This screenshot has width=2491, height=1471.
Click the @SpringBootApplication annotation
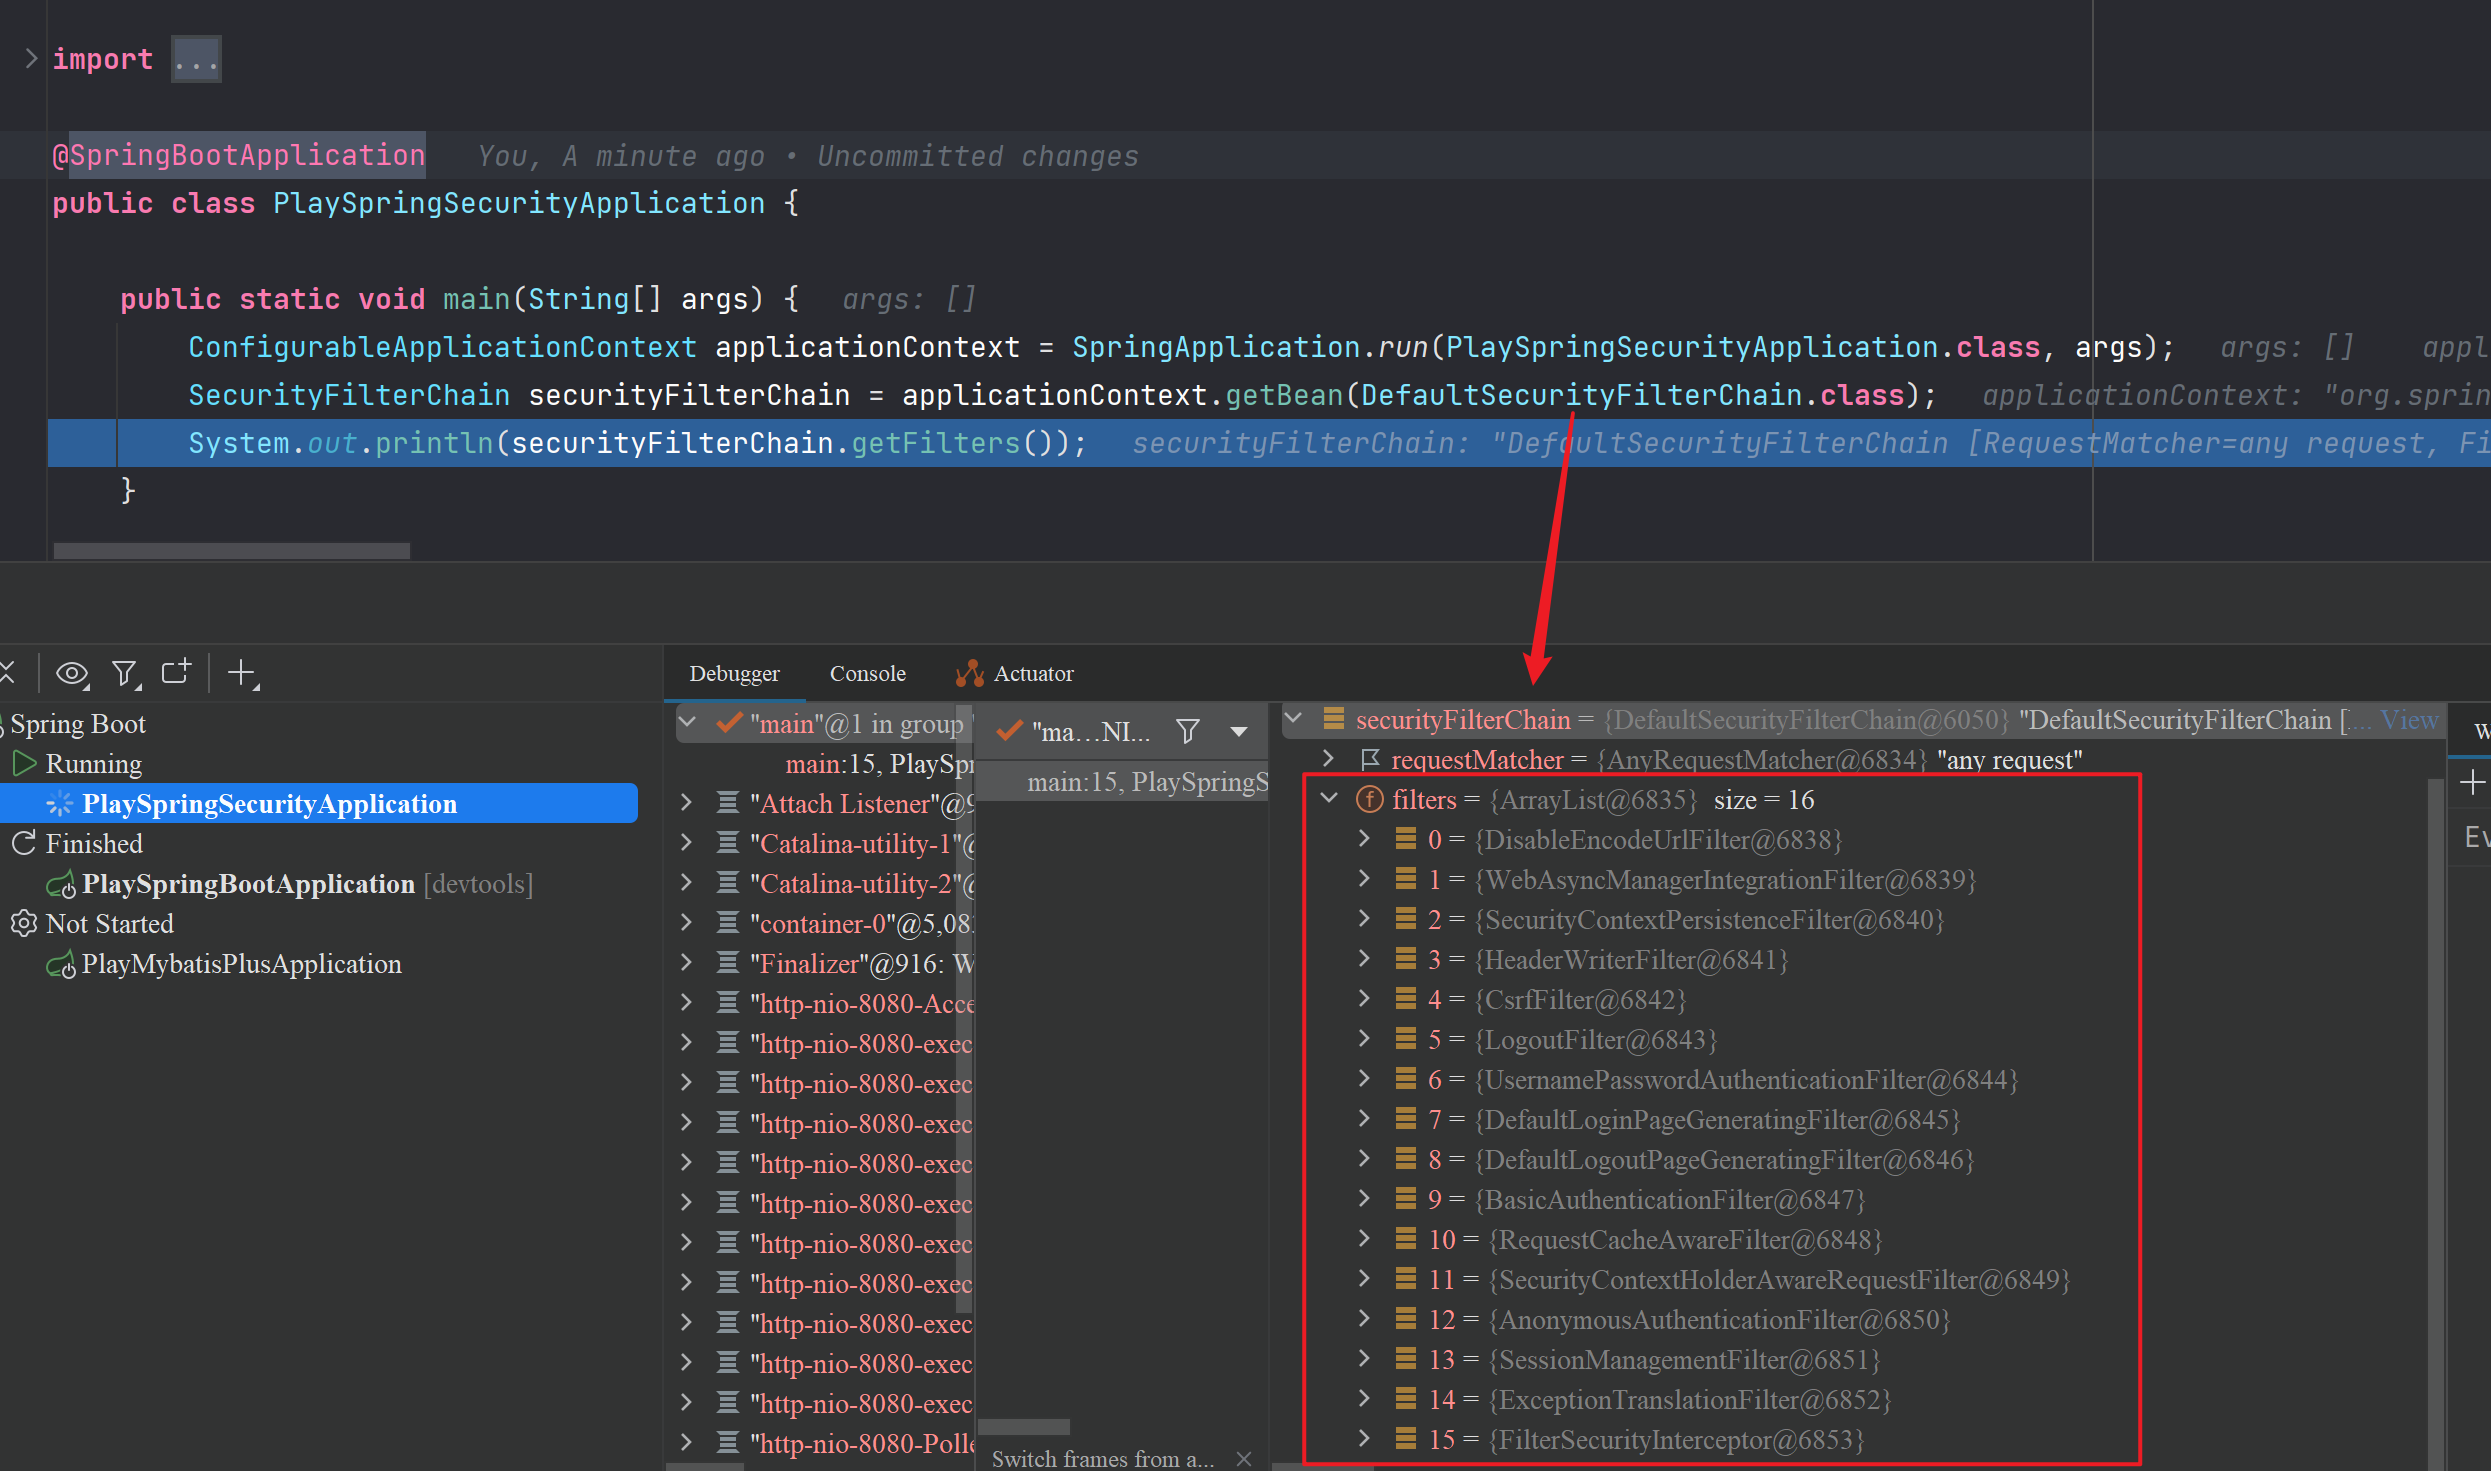(x=239, y=156)
